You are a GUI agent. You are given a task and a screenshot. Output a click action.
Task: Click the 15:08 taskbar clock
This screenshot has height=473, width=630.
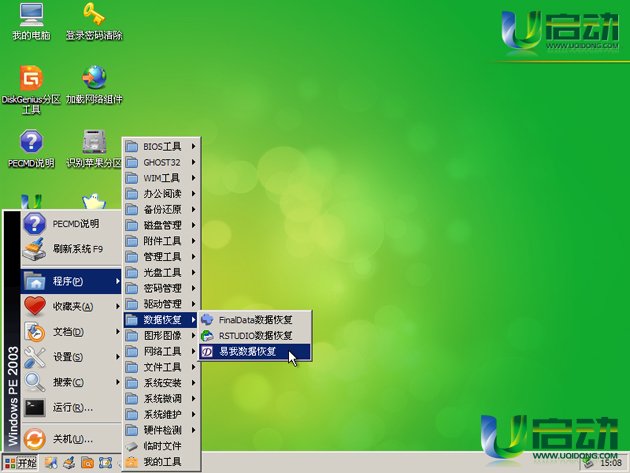coord(610,463)
